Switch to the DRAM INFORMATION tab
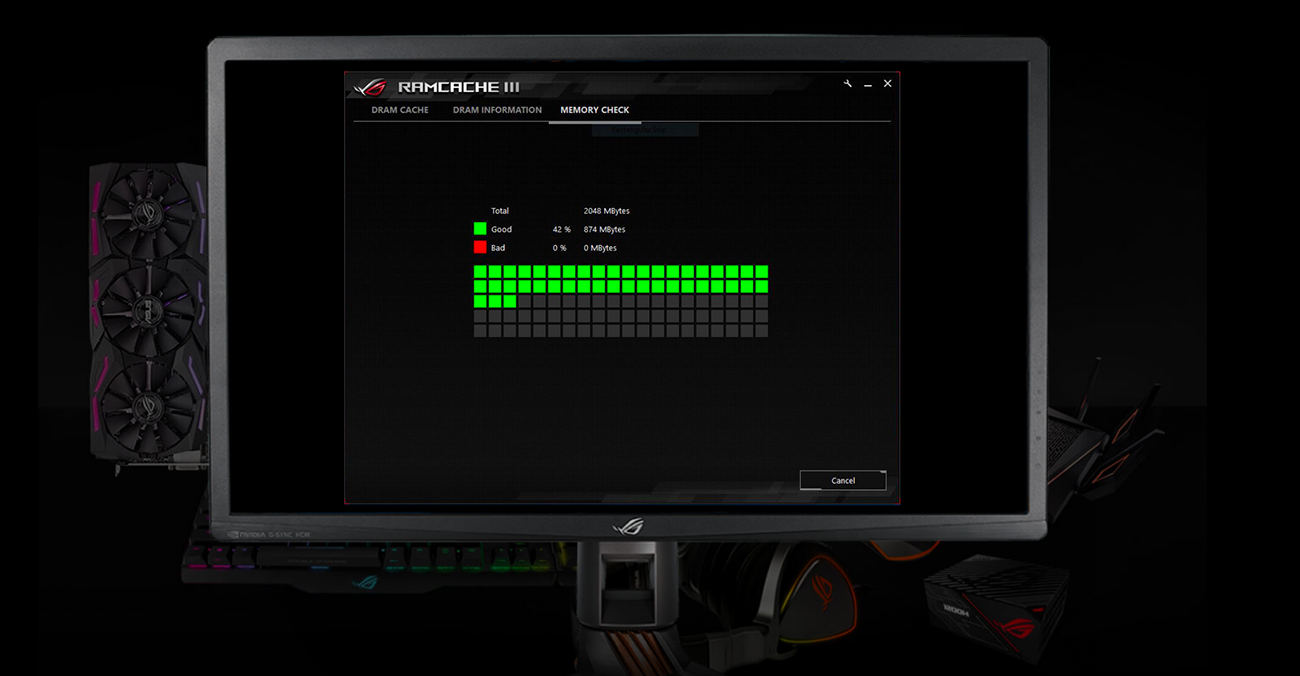Screen dimensions: 1300x676 click(497, 110)
